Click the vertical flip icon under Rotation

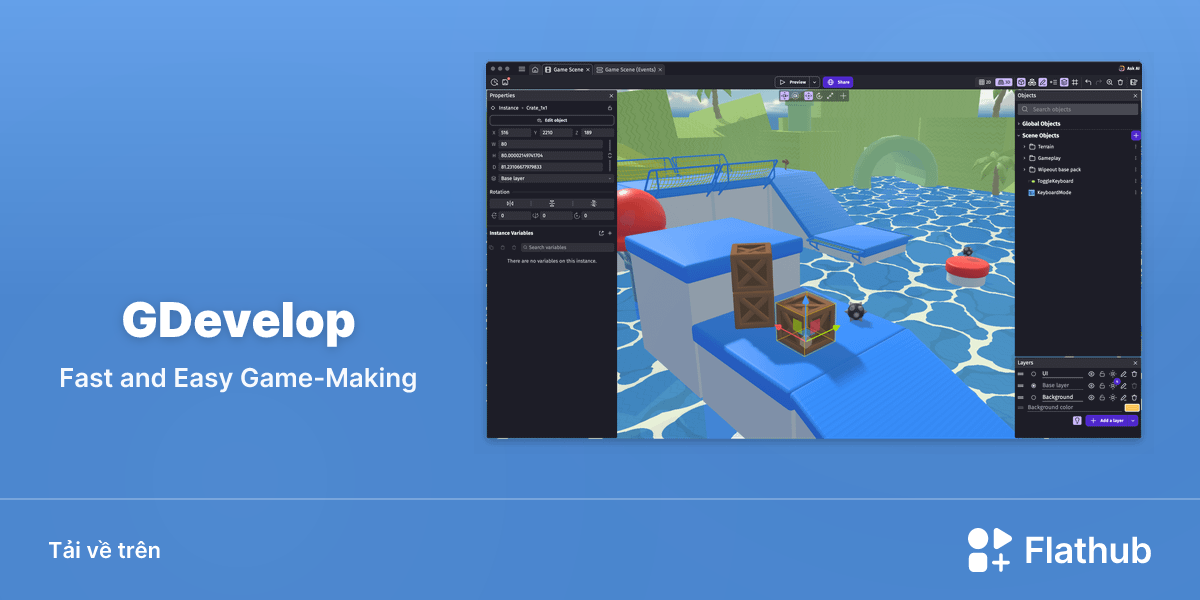tap(552, 203)
